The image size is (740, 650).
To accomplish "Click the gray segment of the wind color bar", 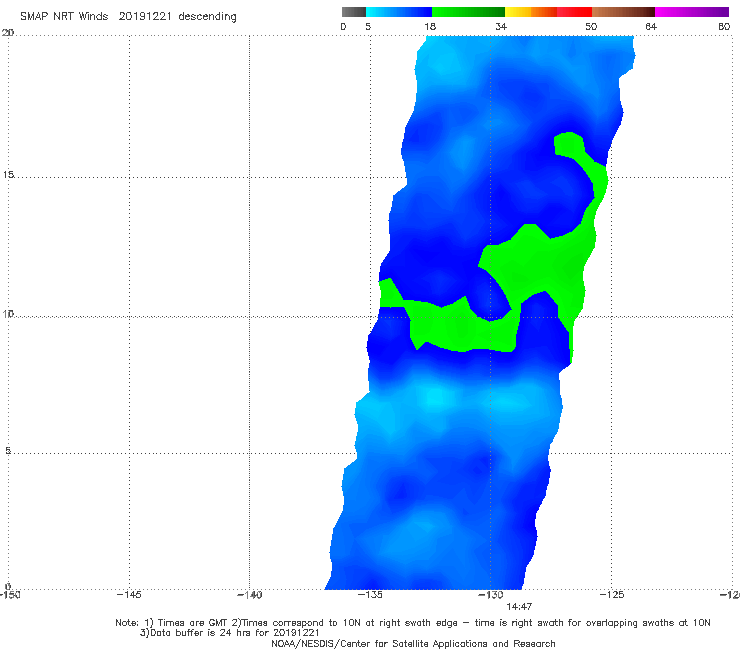I will click(353, 12).
